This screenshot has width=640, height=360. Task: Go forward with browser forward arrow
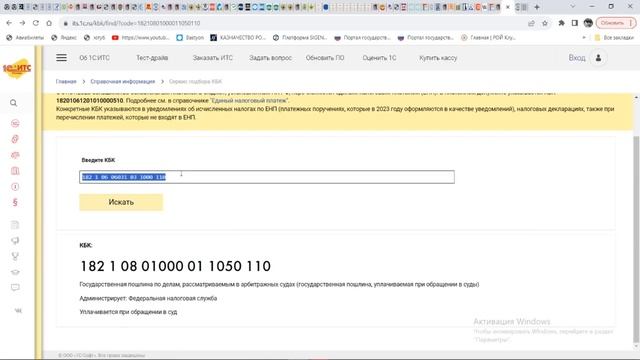(x=22, y=23)
